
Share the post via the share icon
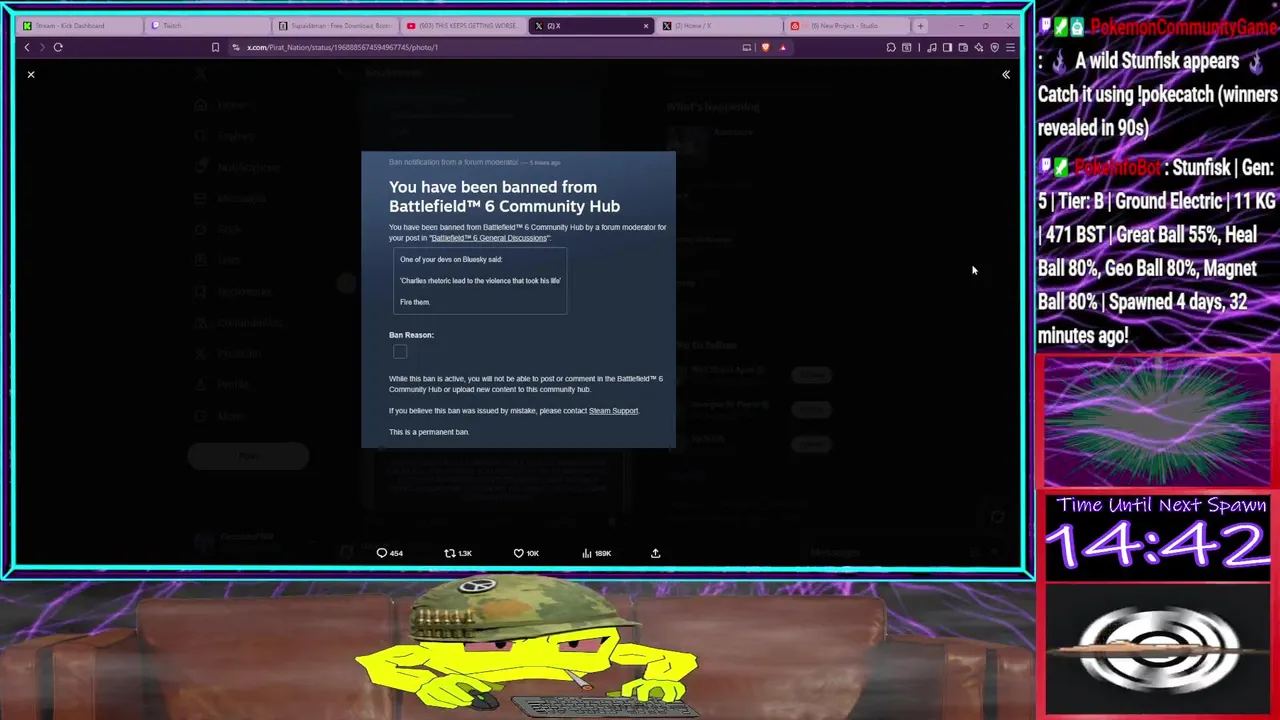tap(655, 553)
